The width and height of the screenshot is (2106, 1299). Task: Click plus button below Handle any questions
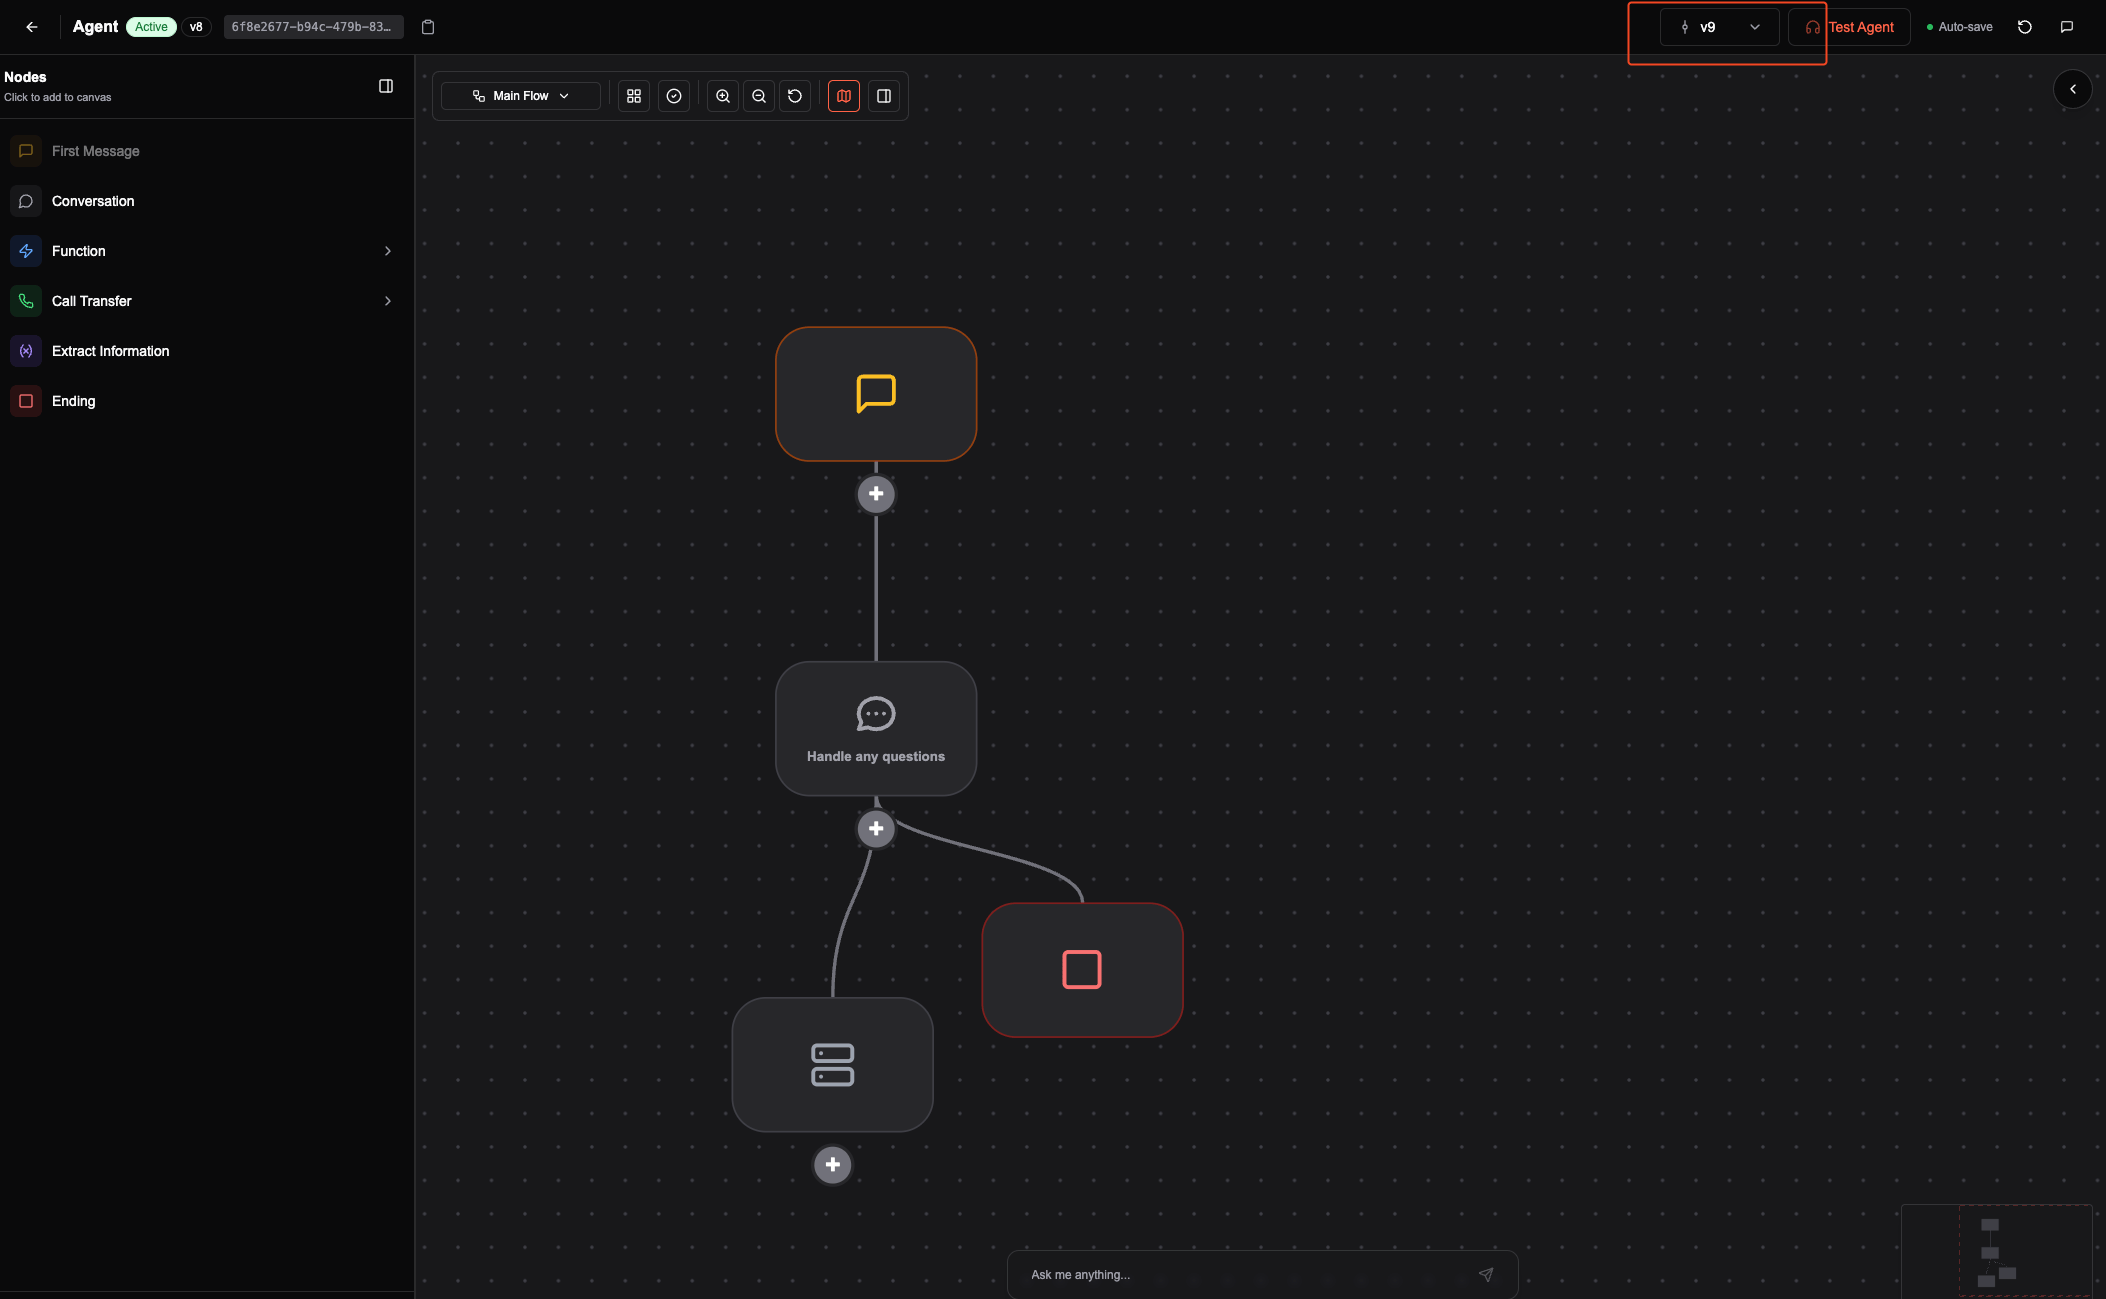click(x=876, y=829)
